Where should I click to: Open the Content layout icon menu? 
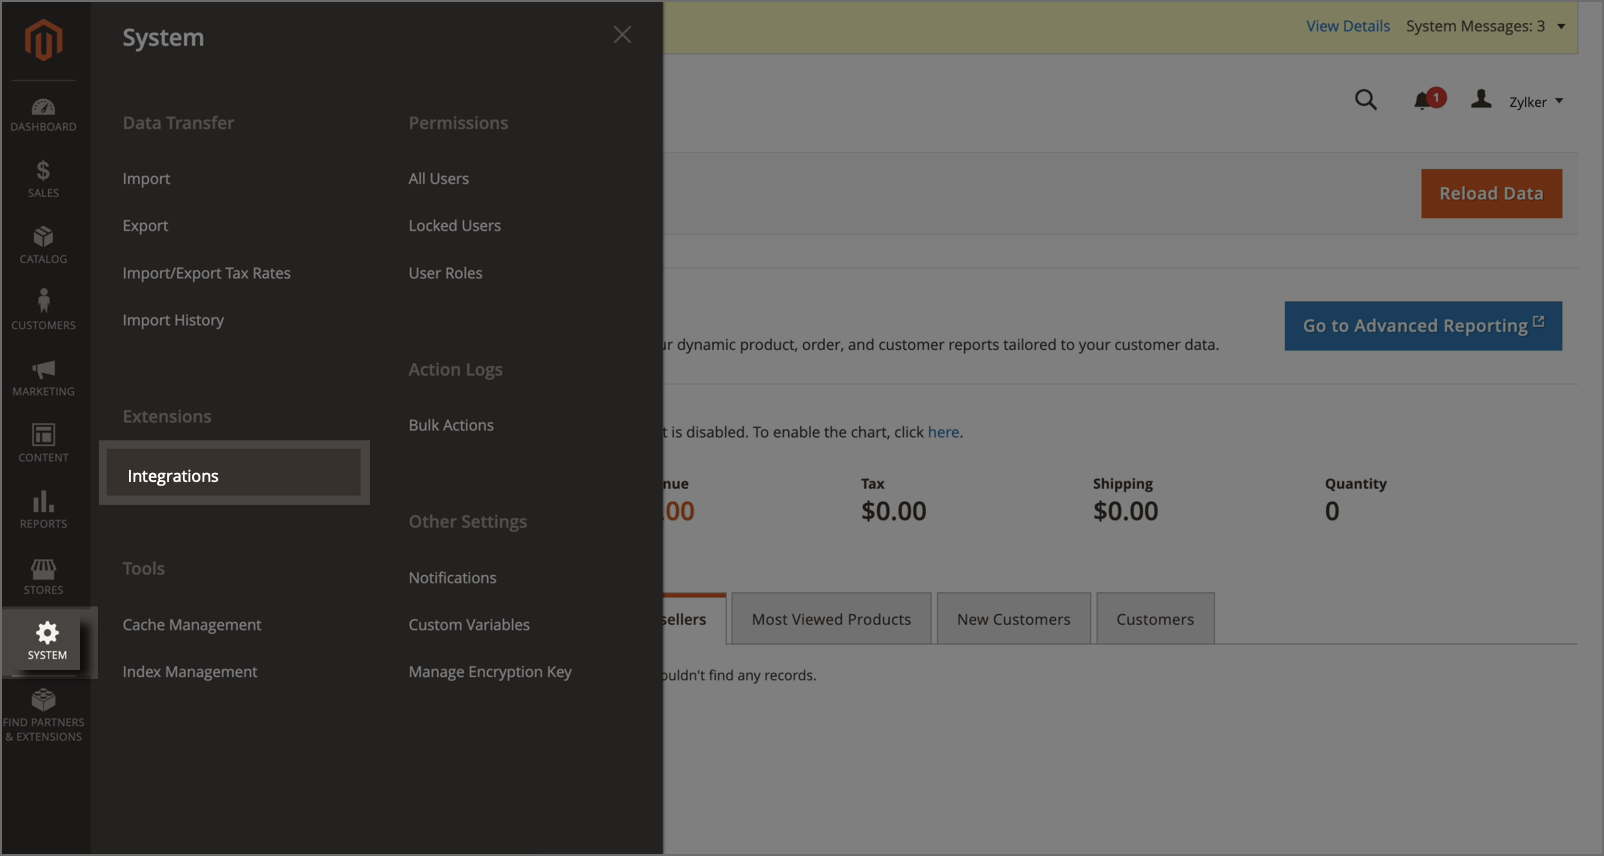[x=43, y=443]
